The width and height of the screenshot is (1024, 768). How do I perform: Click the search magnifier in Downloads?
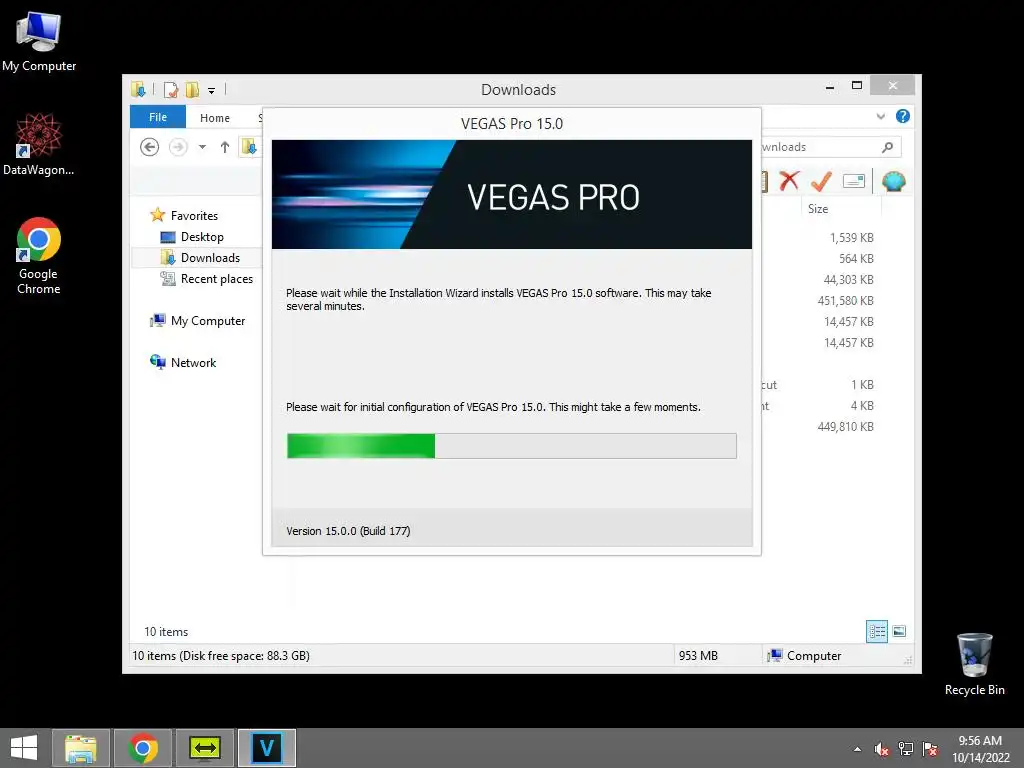888,147
